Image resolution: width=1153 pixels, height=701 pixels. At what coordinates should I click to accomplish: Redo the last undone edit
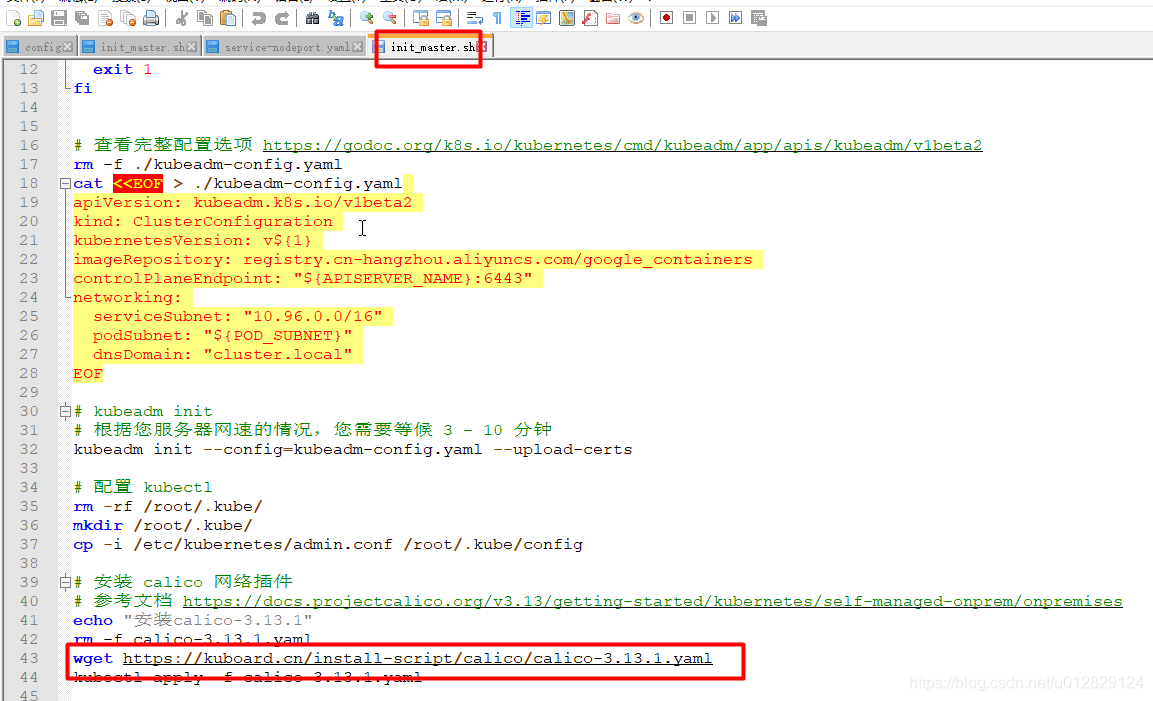282,18
